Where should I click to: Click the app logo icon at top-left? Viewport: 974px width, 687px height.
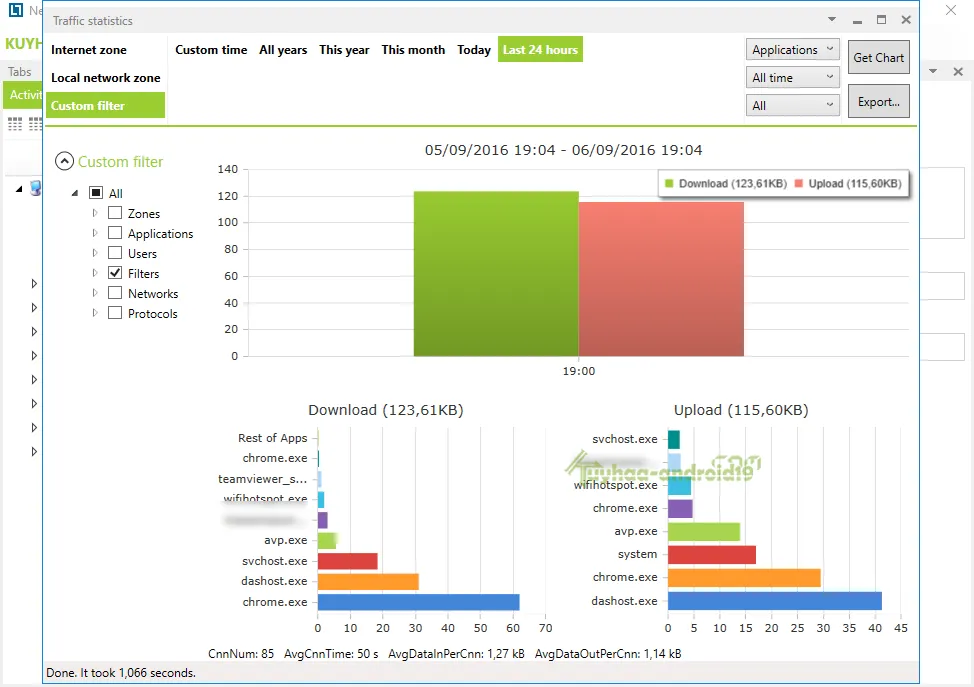point(16,11)
